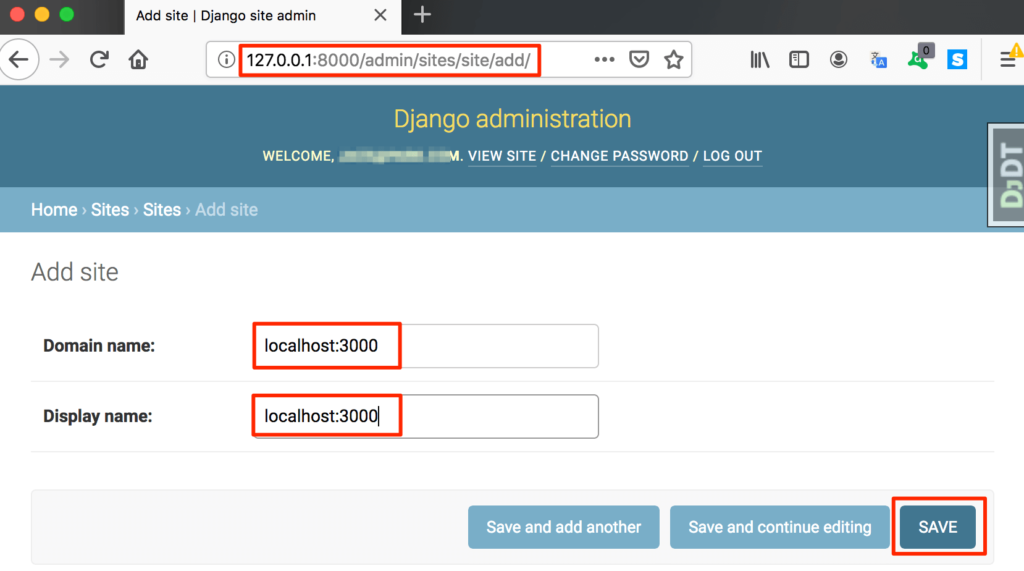Screen dimensions: 1024x571
Task: Go to Home in breadcrumbs
Action: tap(54, 210)
